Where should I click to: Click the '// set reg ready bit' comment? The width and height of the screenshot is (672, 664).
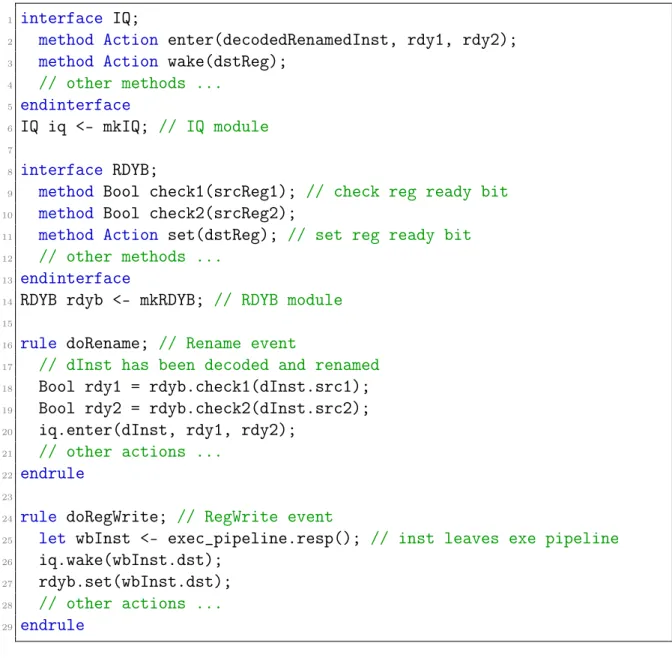pyautogui.click(x=380, y=235)
